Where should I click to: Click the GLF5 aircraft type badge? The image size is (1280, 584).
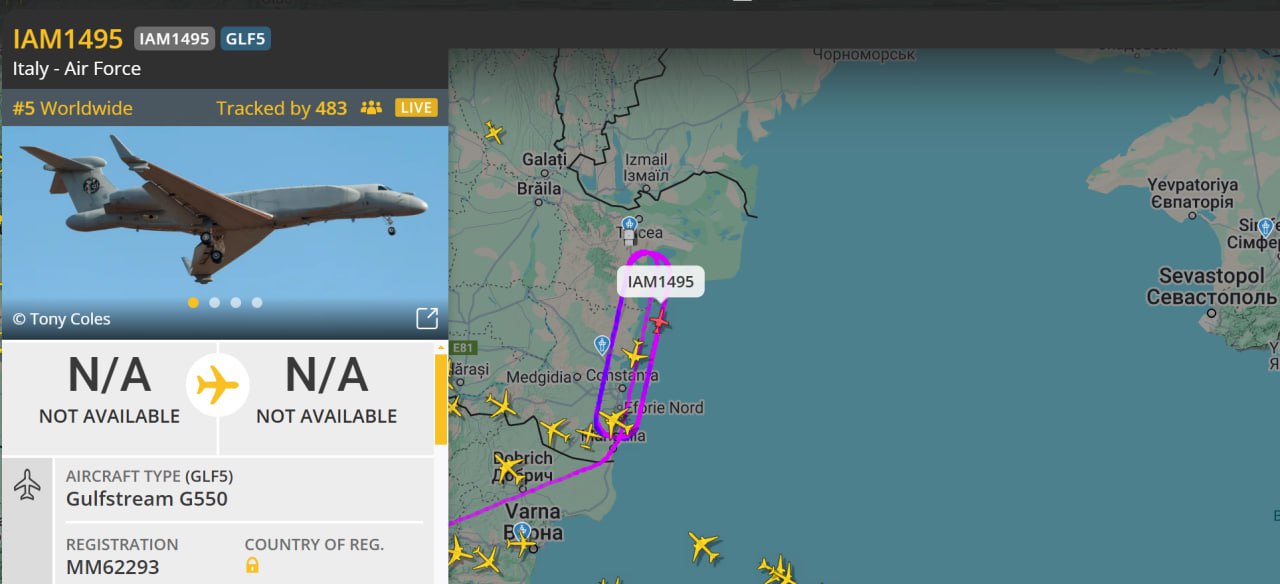(x=245, y=38)
